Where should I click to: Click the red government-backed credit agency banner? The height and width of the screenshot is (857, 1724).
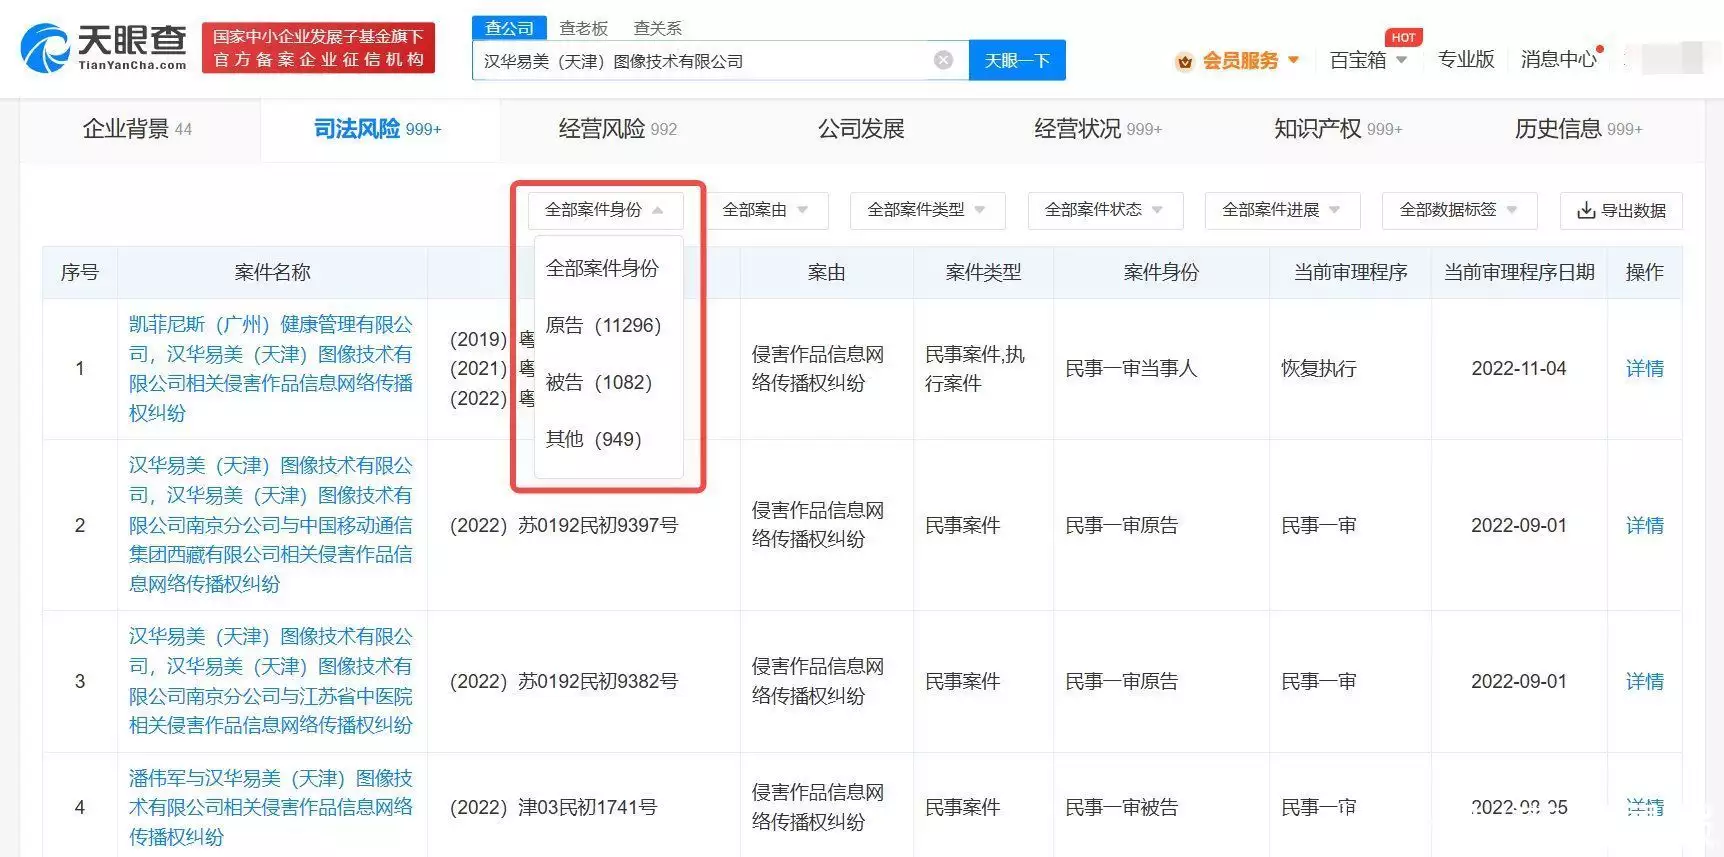coord(318,48)
